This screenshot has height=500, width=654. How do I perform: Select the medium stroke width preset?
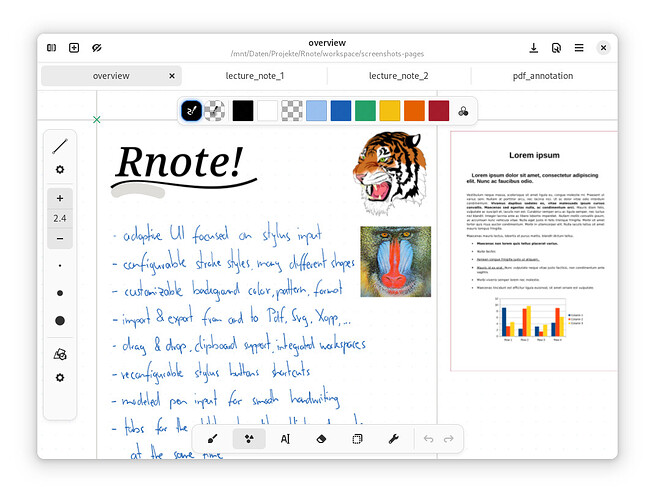pos(60,293)
